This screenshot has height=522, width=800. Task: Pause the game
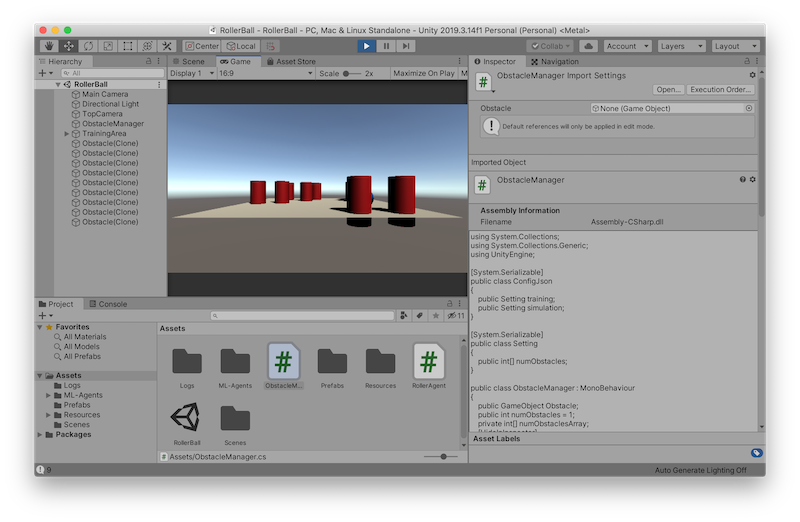[386, 46]
